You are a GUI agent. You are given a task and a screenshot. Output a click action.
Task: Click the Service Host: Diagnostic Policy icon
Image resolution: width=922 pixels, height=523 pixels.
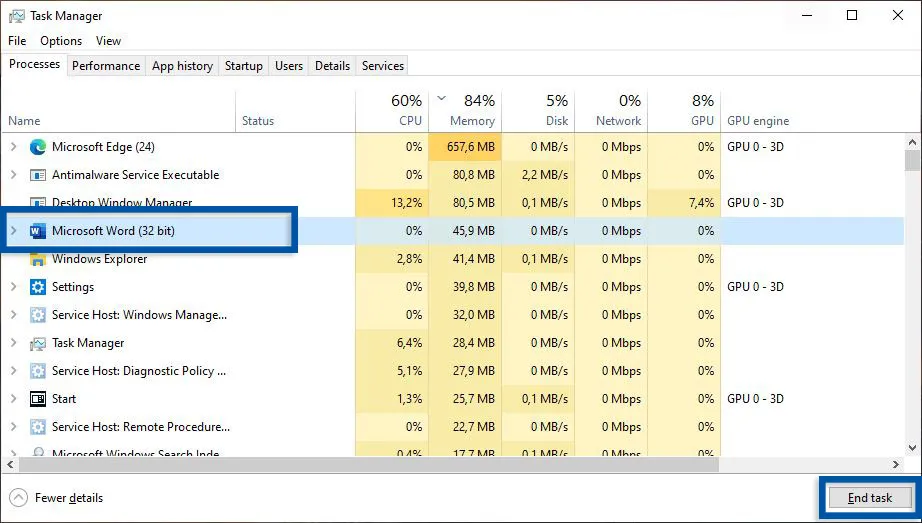pyautogui.click(x=38, y=371)
